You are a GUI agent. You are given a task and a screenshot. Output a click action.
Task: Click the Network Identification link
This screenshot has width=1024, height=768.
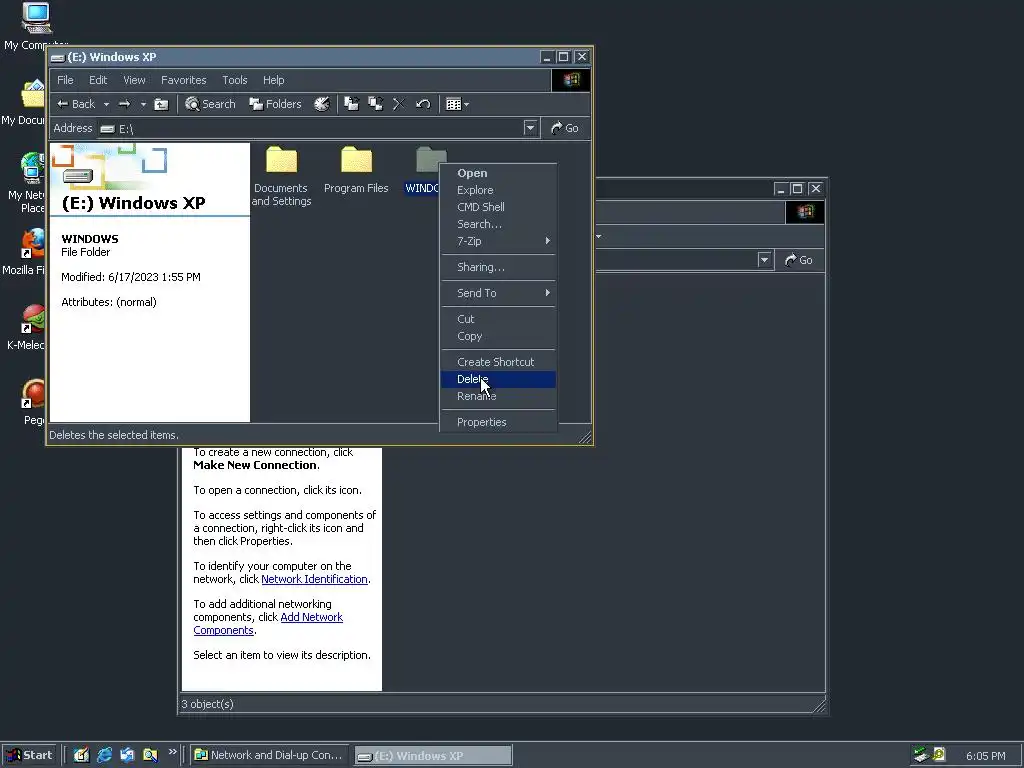point(314,579)
